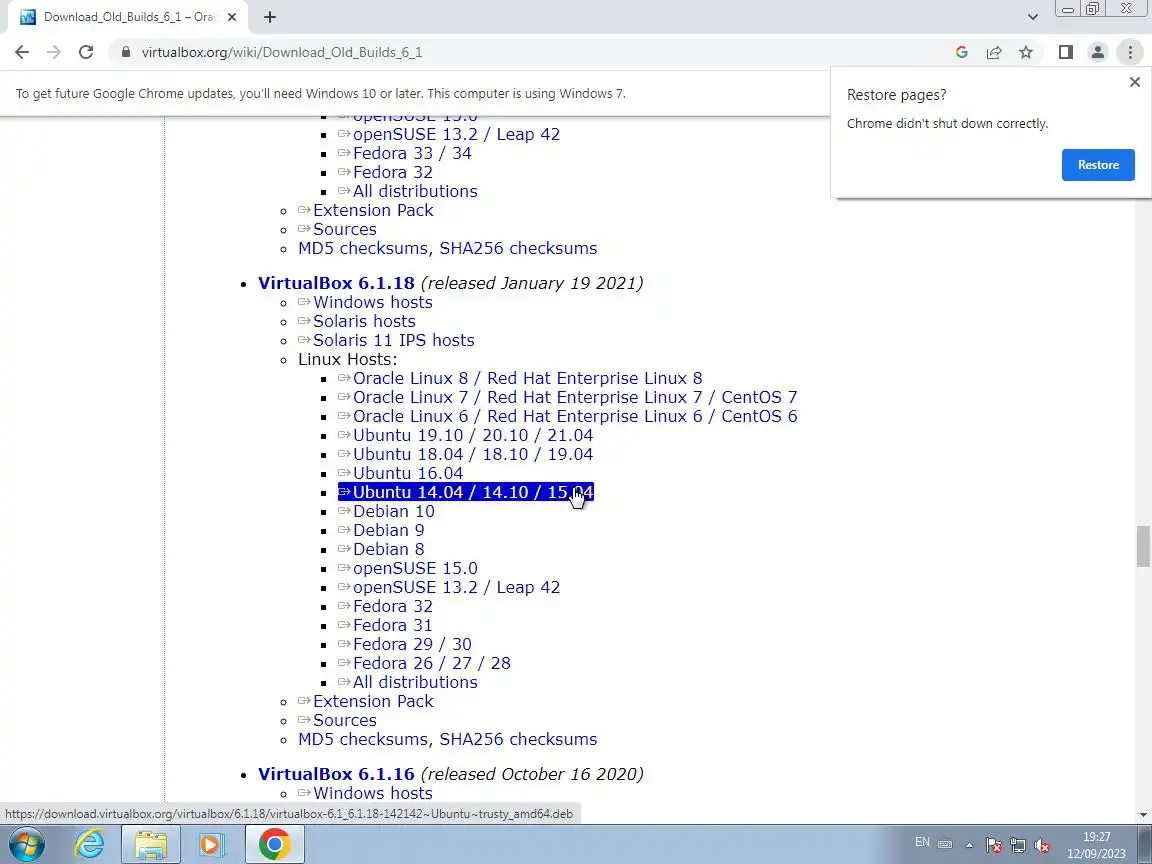Click the Restore button
This screenshot has height=864, width=1152.
(1098, 165)
